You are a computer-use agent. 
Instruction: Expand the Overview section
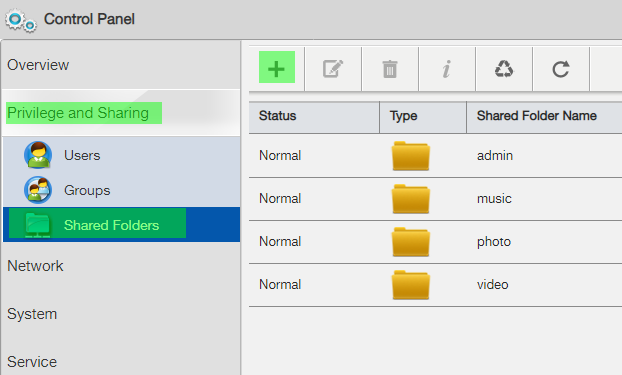click(38, 65)
